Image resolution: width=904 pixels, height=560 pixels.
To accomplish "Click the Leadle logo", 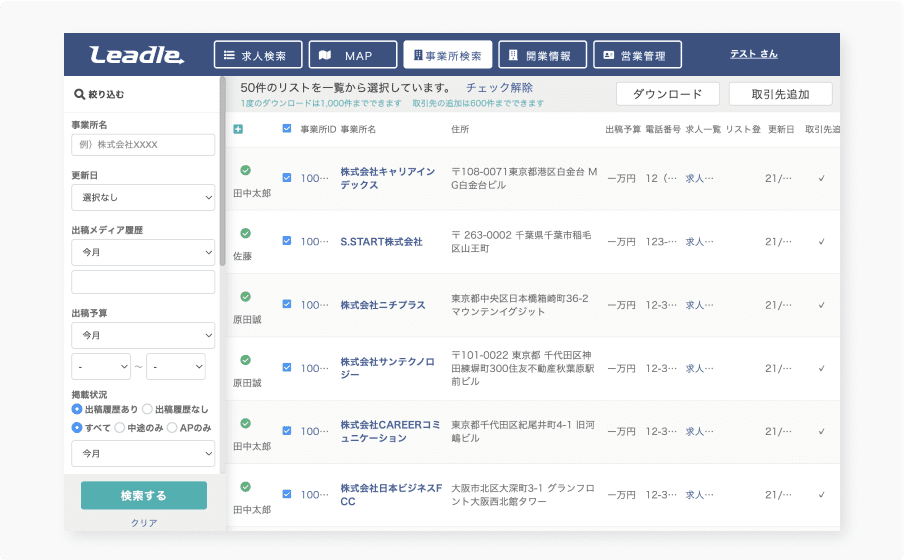I will pos(137,55).
